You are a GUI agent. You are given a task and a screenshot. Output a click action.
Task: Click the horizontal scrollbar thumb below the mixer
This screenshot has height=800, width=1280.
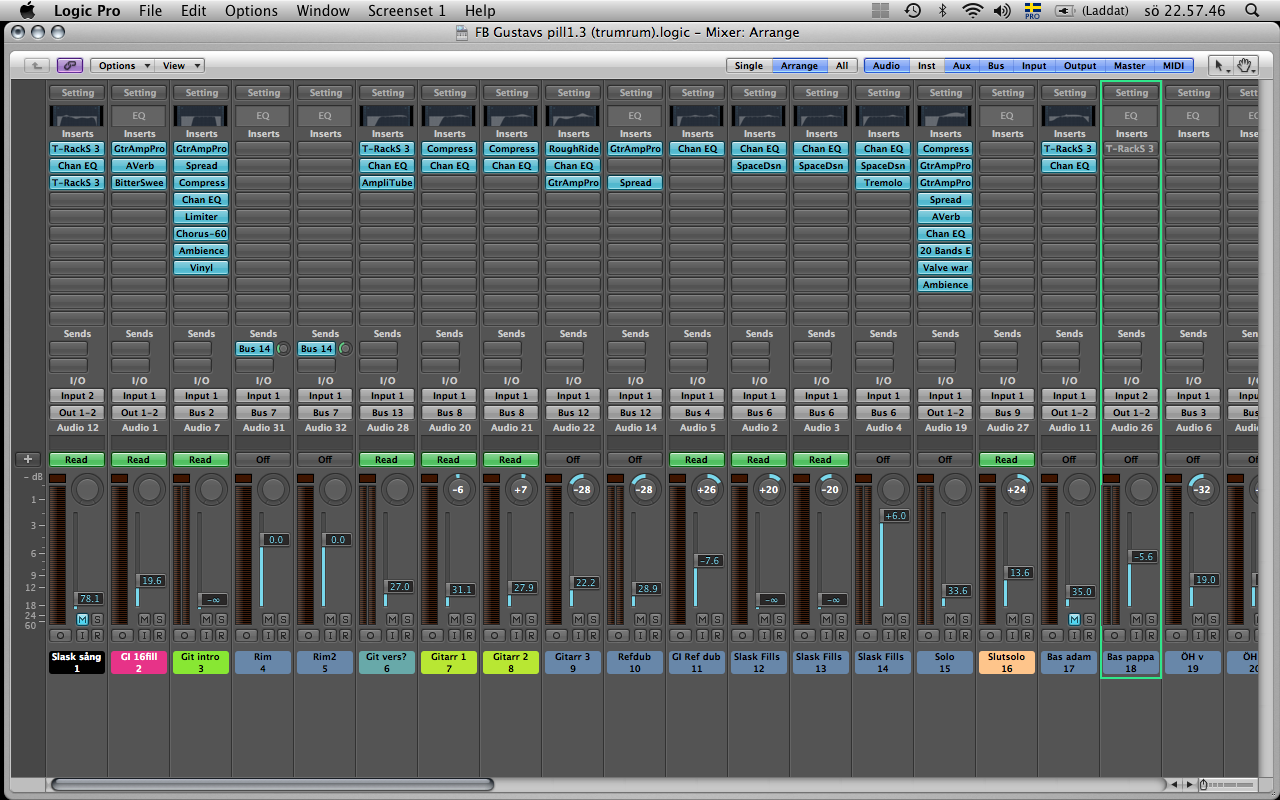pos(271,785)
